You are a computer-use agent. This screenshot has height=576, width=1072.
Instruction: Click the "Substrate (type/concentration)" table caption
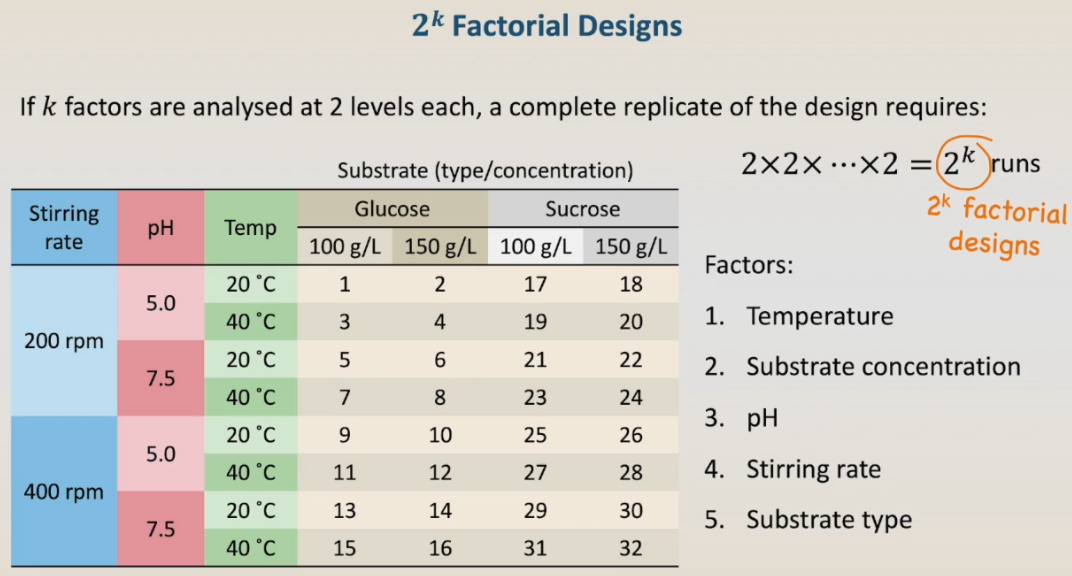click(485, 171)
